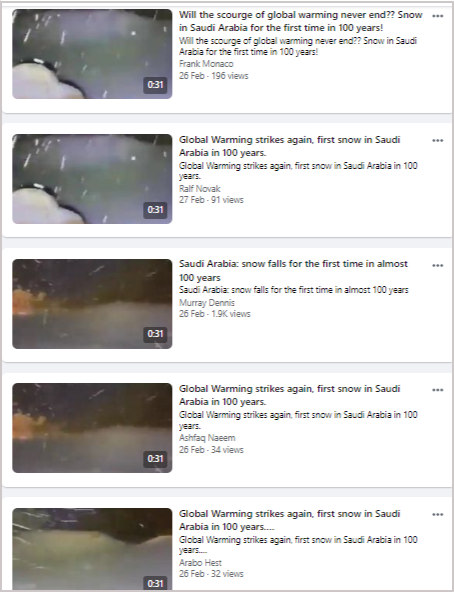
Task: Open Ashfaq Naeem's 'Global Warming strikes again' title
Action: click(x=290, y=395)
